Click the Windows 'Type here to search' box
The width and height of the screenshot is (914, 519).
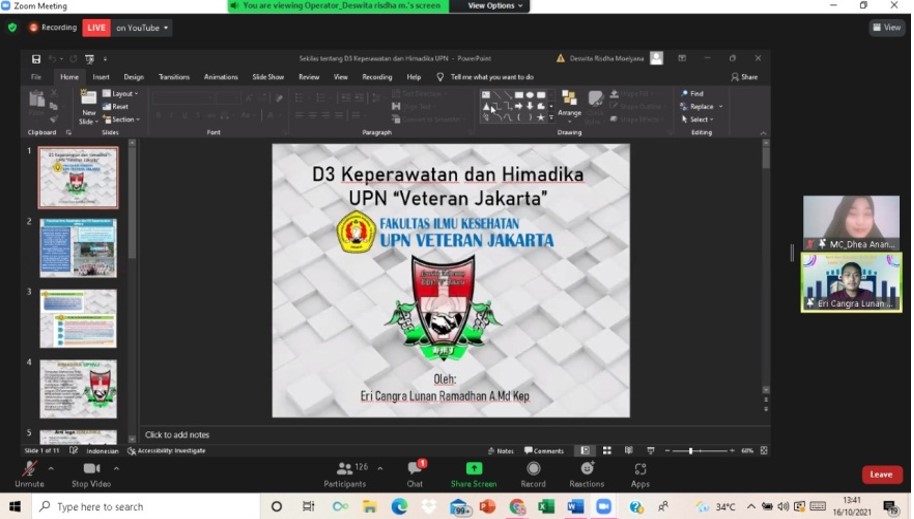pos(146,506)
